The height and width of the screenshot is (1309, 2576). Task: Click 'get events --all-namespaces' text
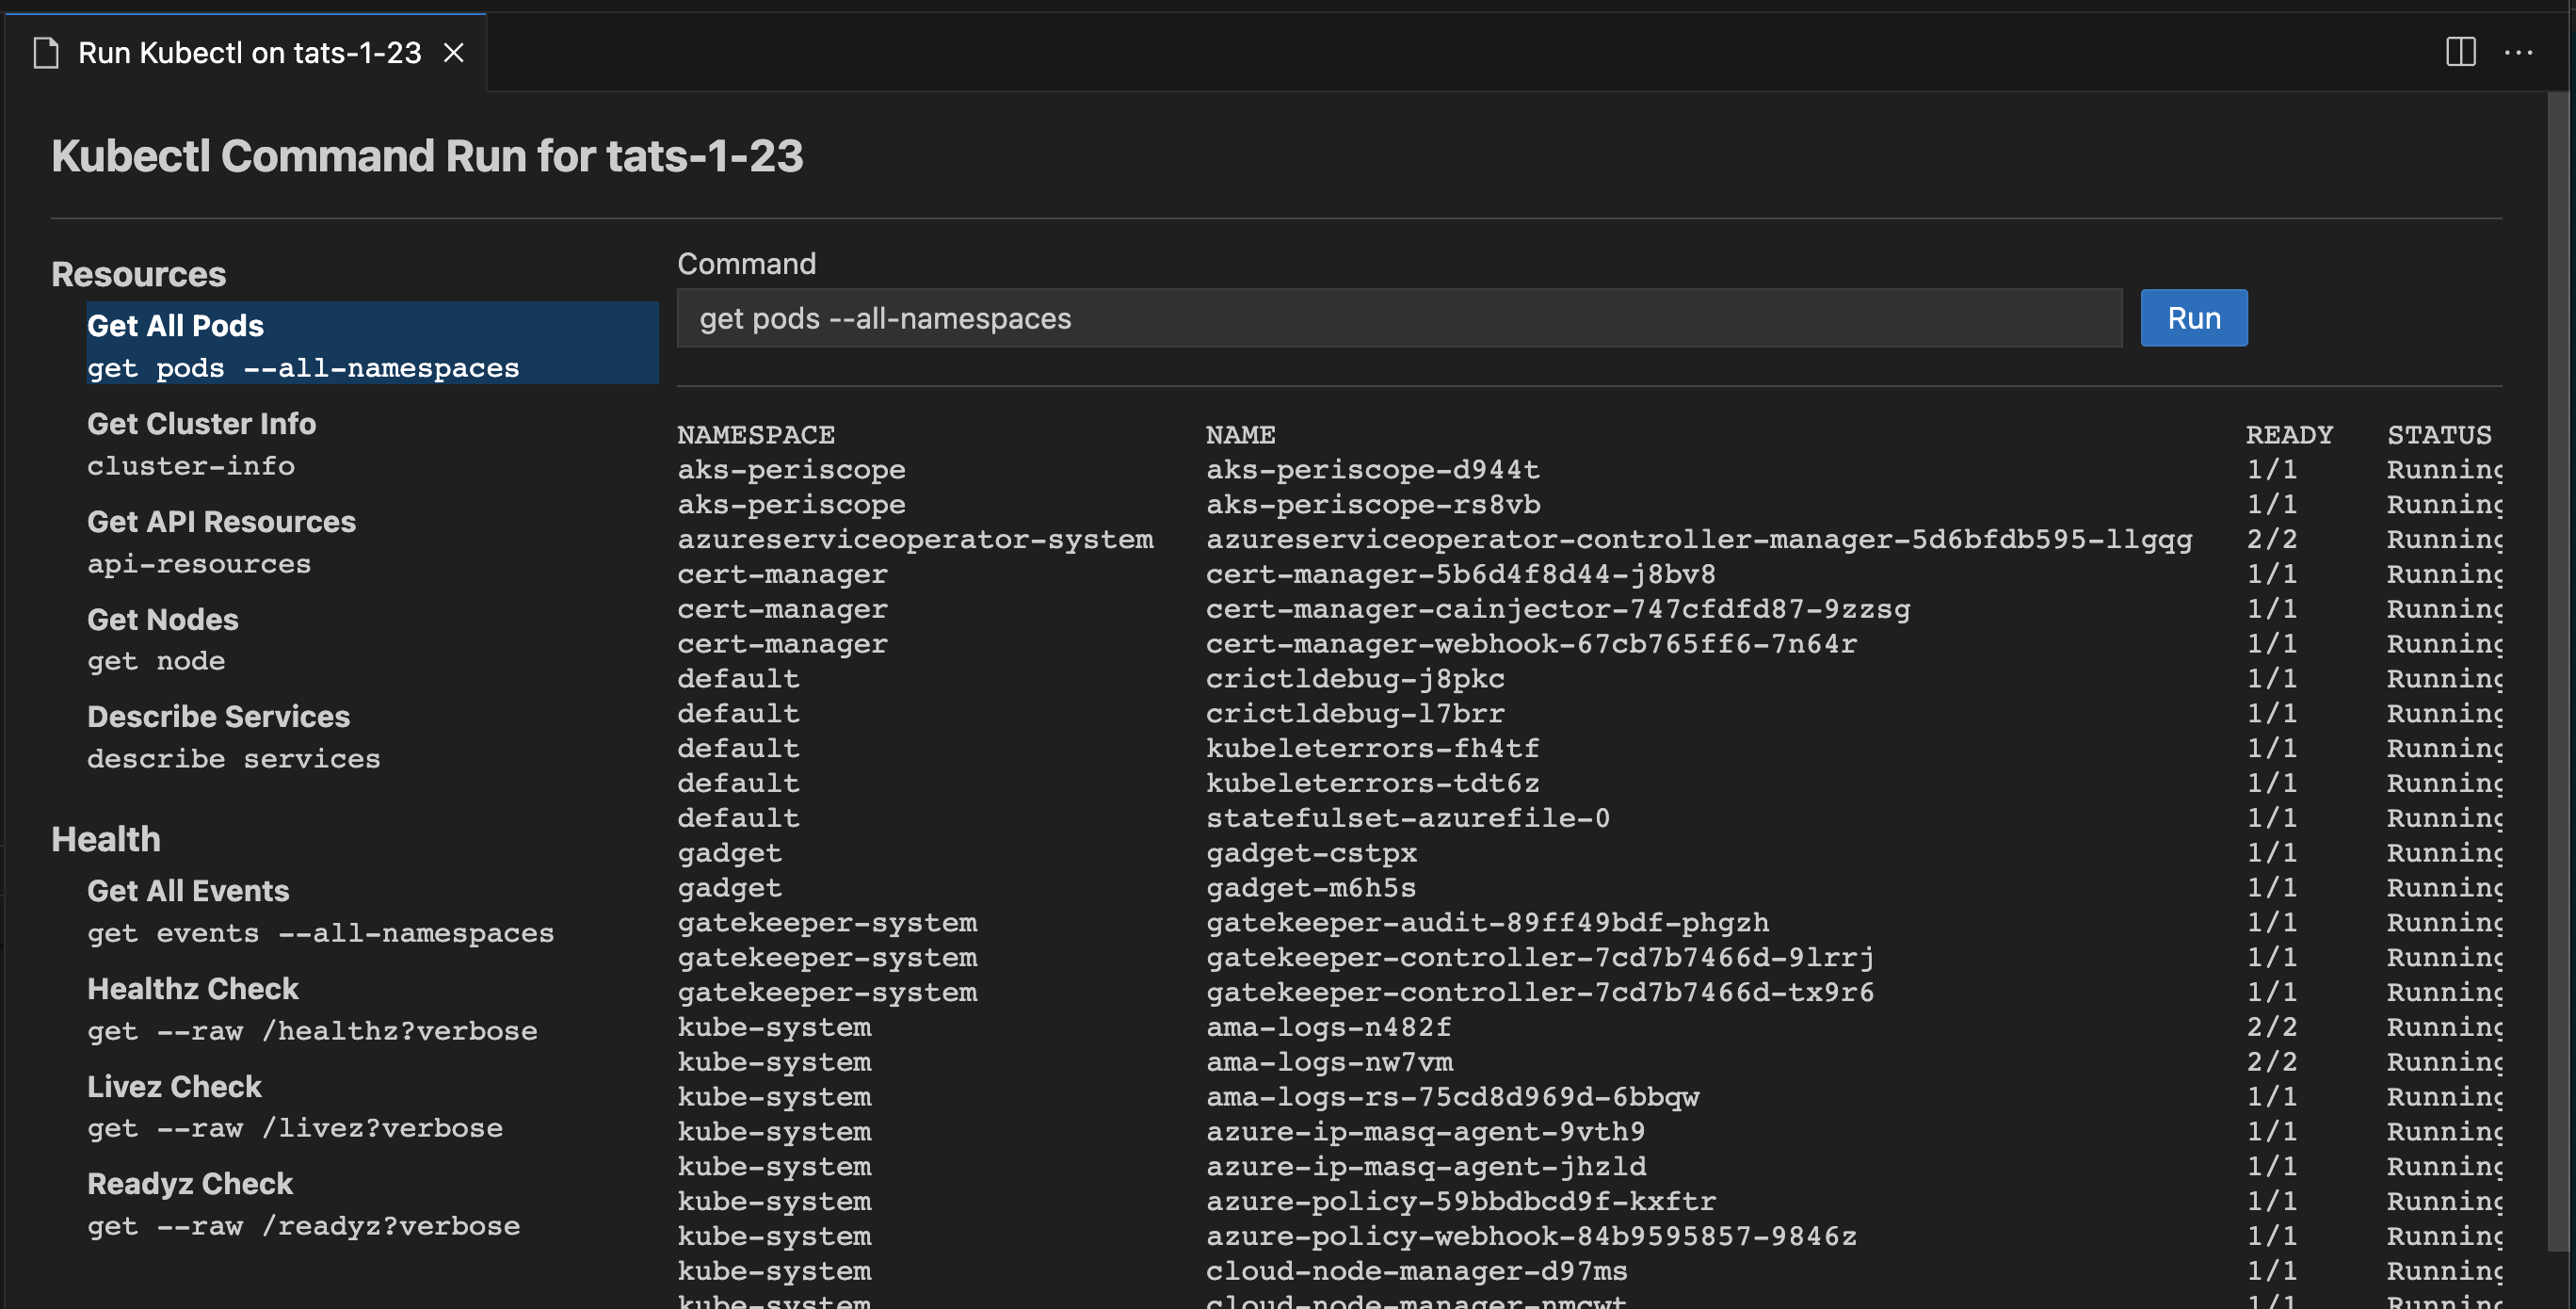pyautogui.click(x=320, y=933)
